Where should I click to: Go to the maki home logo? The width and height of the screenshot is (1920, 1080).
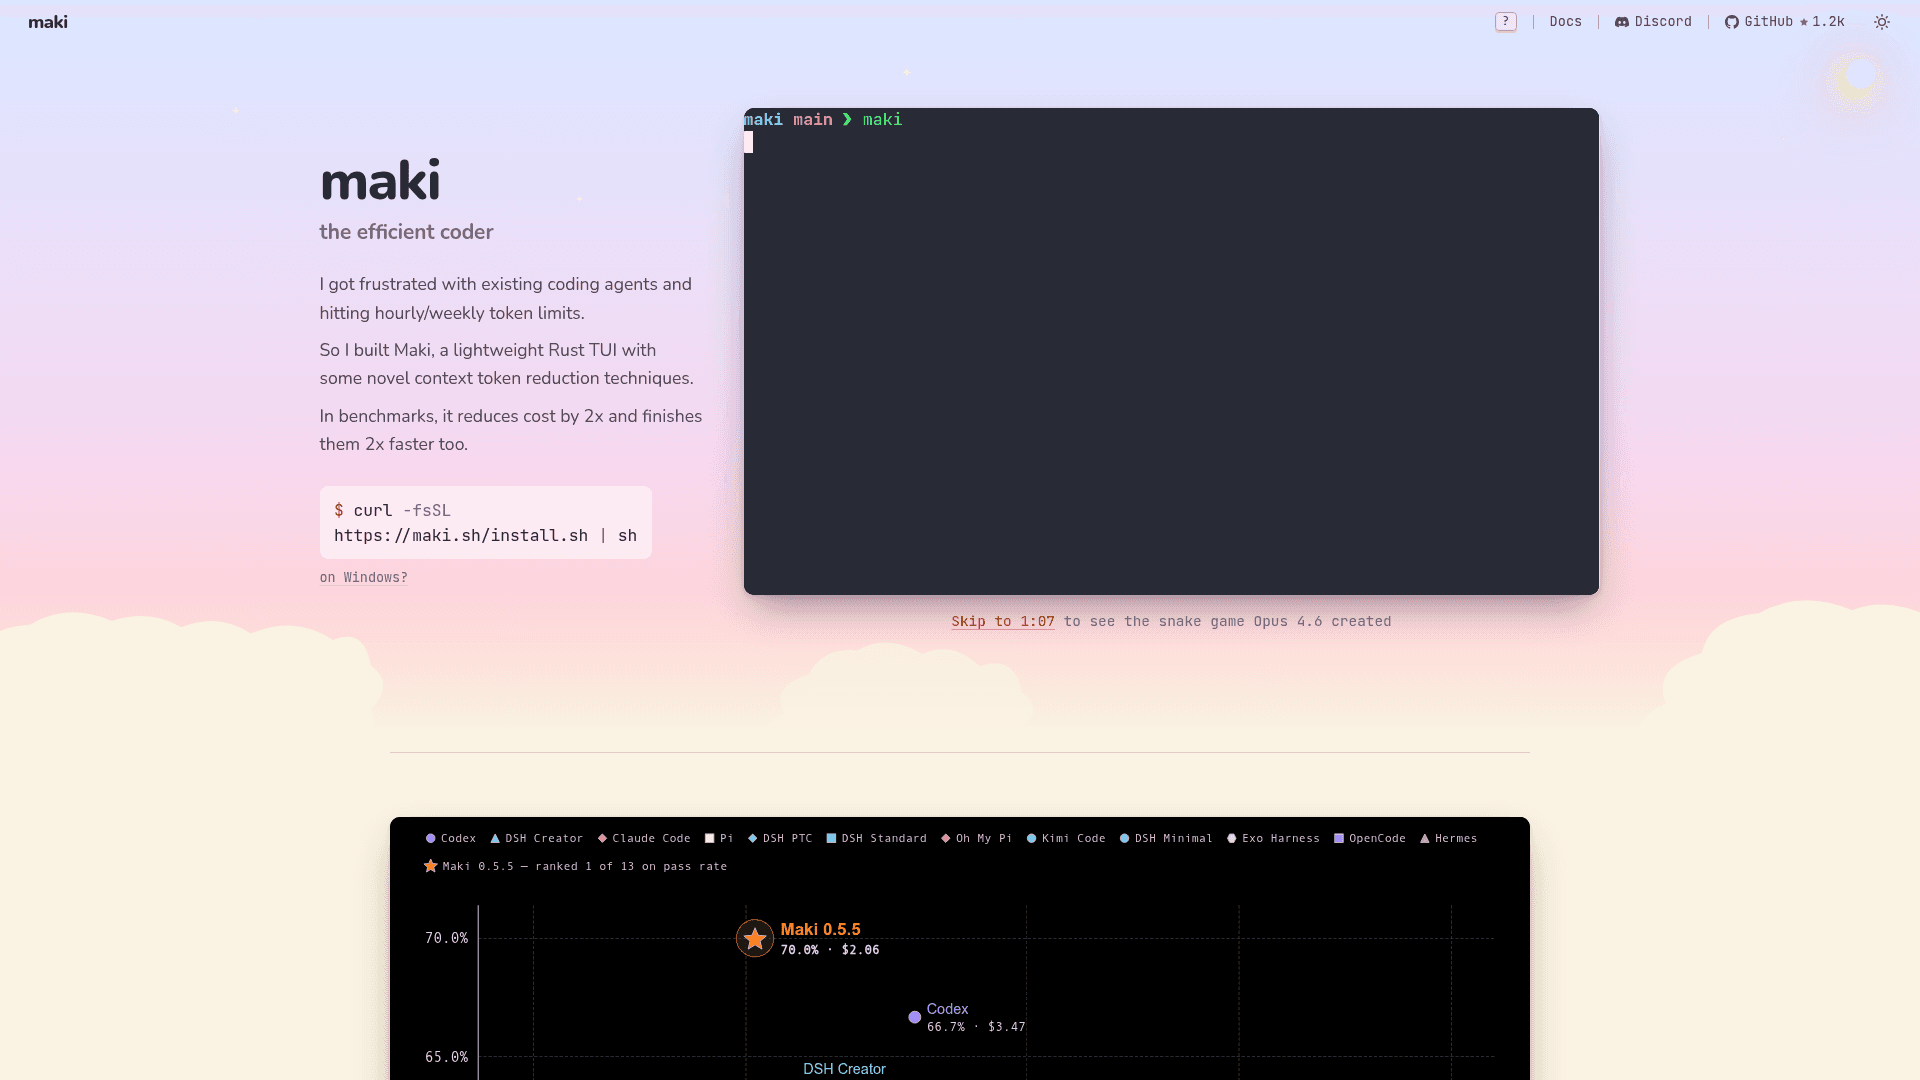coord(48,22)
